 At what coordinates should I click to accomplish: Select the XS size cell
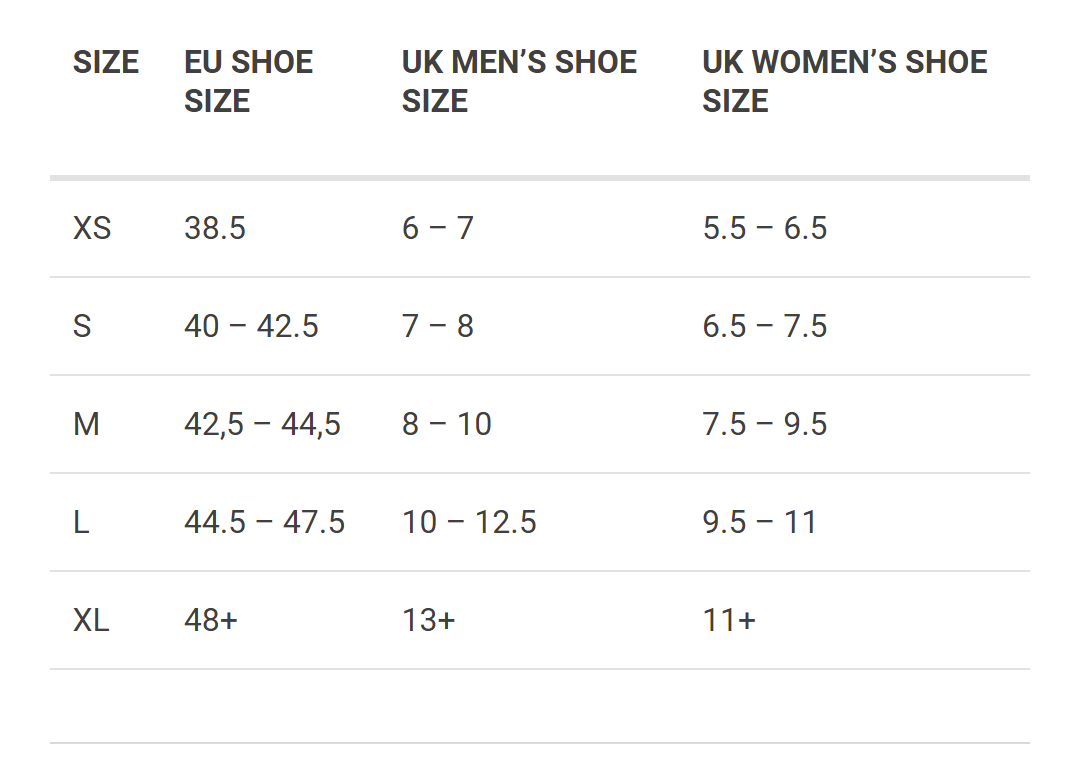click(x=92, y=229)
